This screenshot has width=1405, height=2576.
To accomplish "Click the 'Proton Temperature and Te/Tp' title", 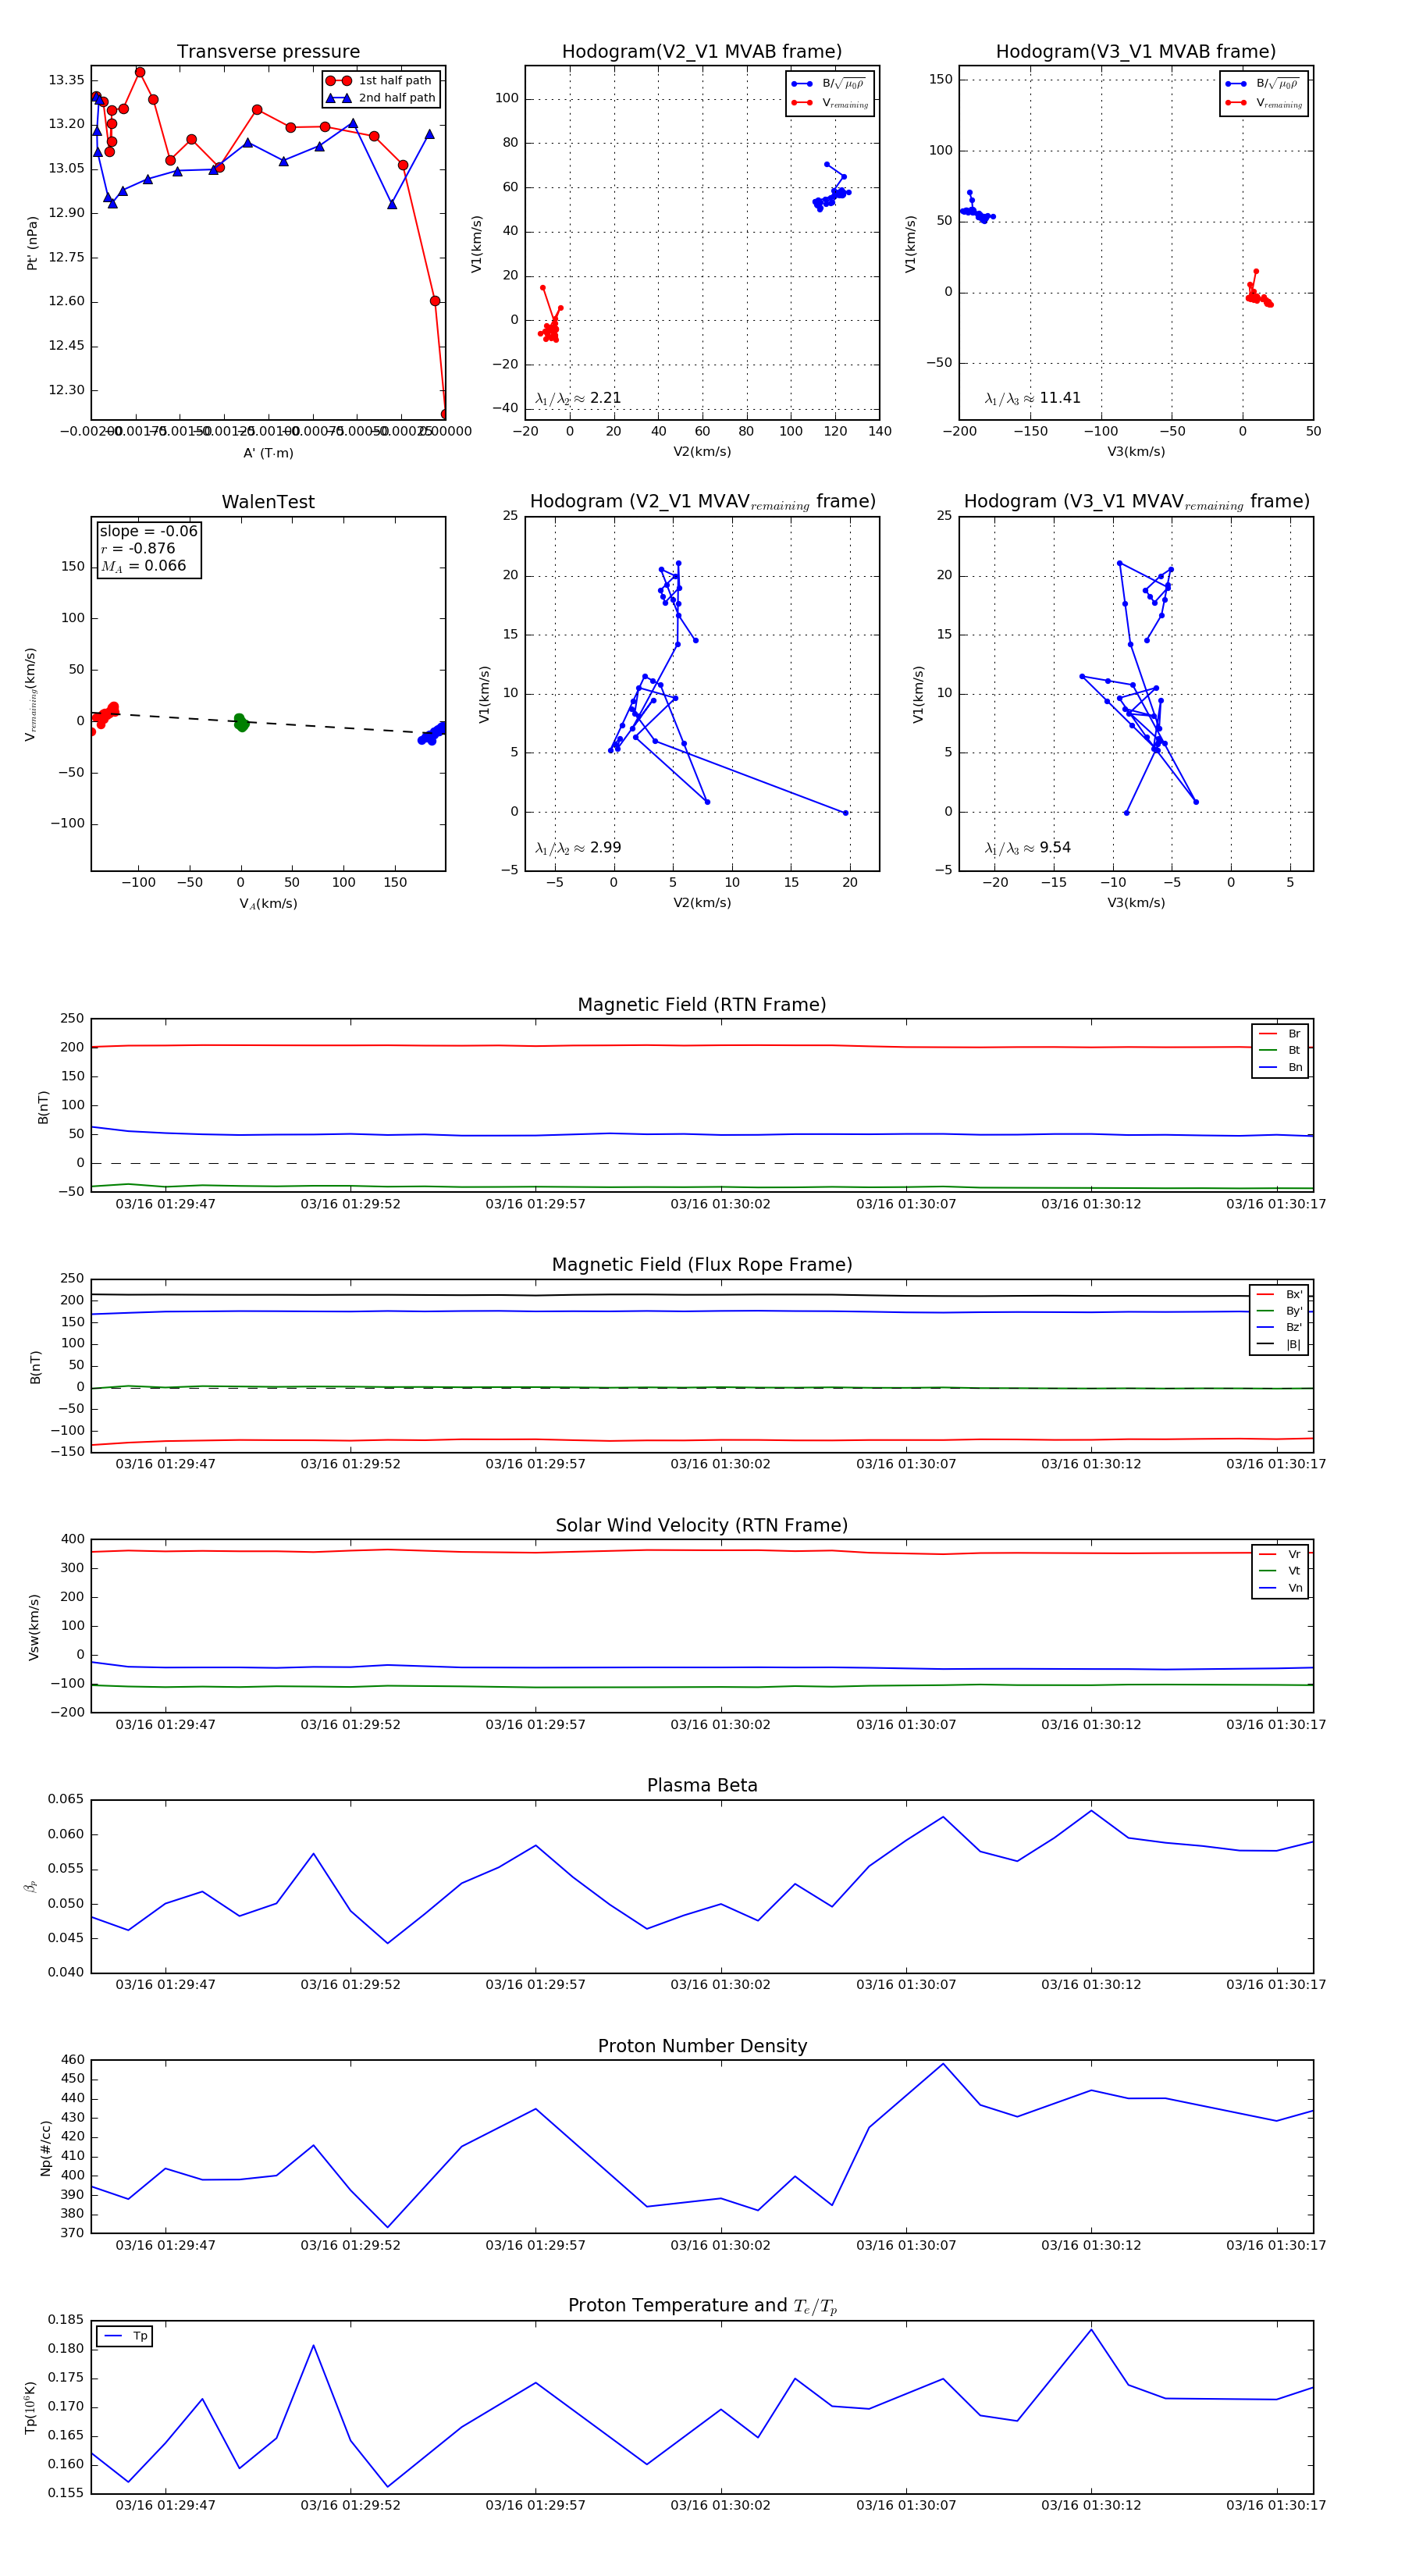I will pos(702,2306).
